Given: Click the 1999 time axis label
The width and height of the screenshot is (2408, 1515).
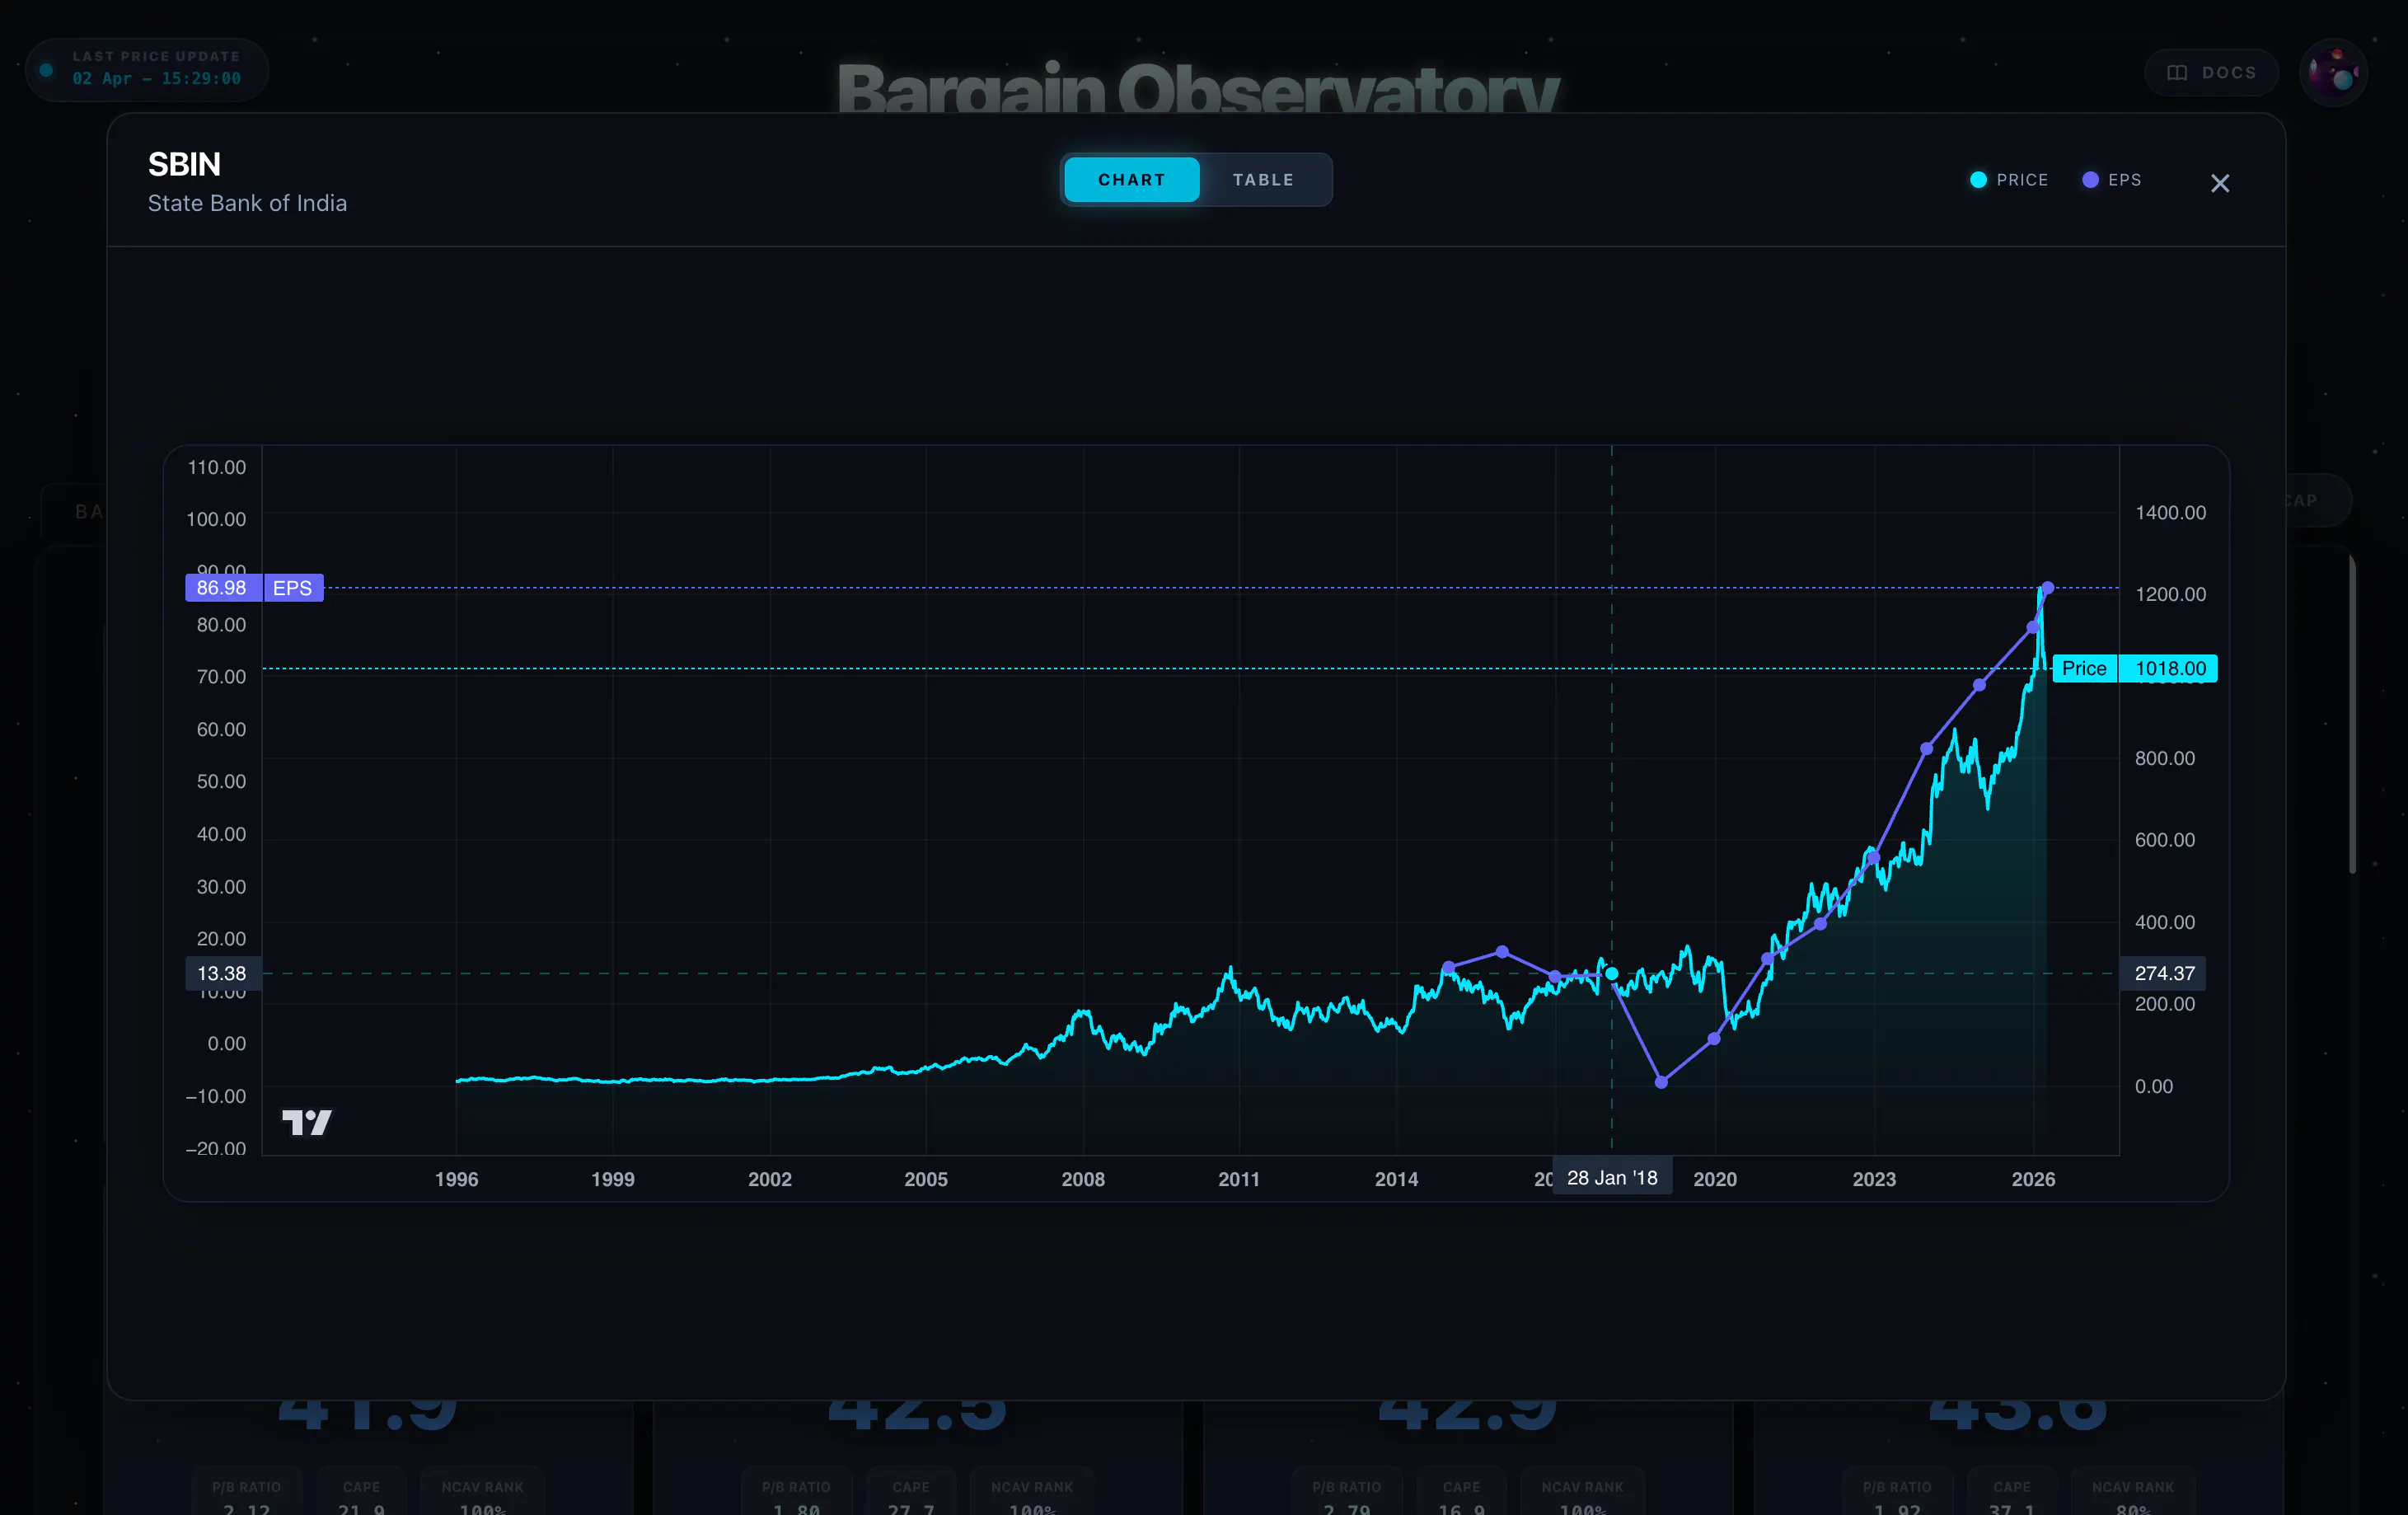Looking at the screenshot, I should tap(612, 1179).
